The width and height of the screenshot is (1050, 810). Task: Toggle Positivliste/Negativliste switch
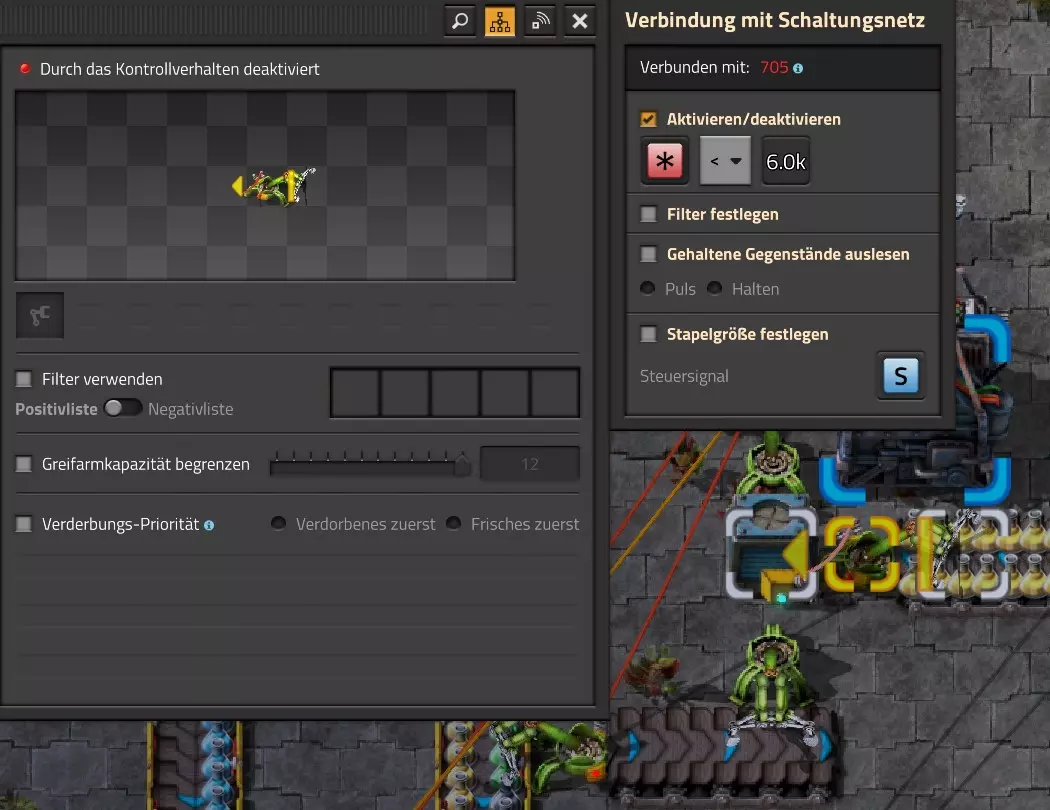(x=123, y=408)
